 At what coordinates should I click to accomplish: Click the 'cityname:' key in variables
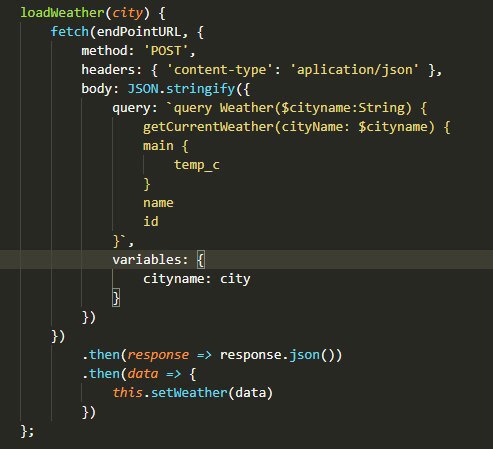(177, 279)
